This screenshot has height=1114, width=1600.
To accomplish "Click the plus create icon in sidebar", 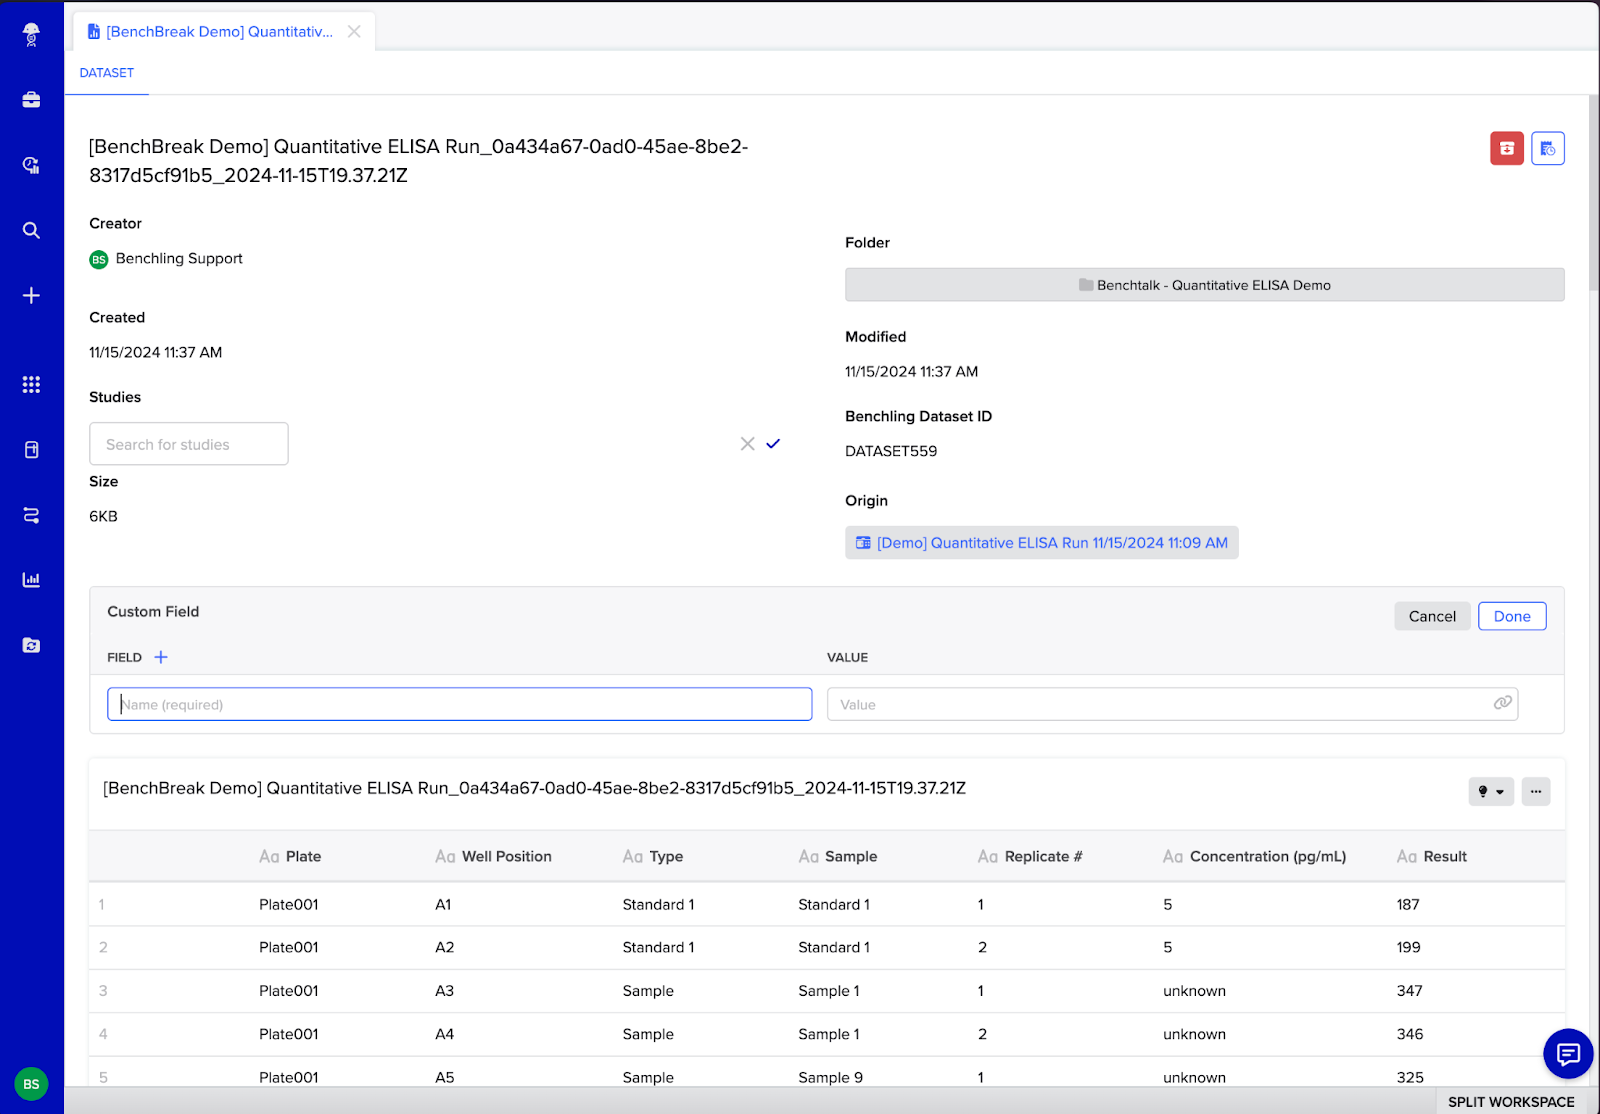I will [x=31, y=295].
